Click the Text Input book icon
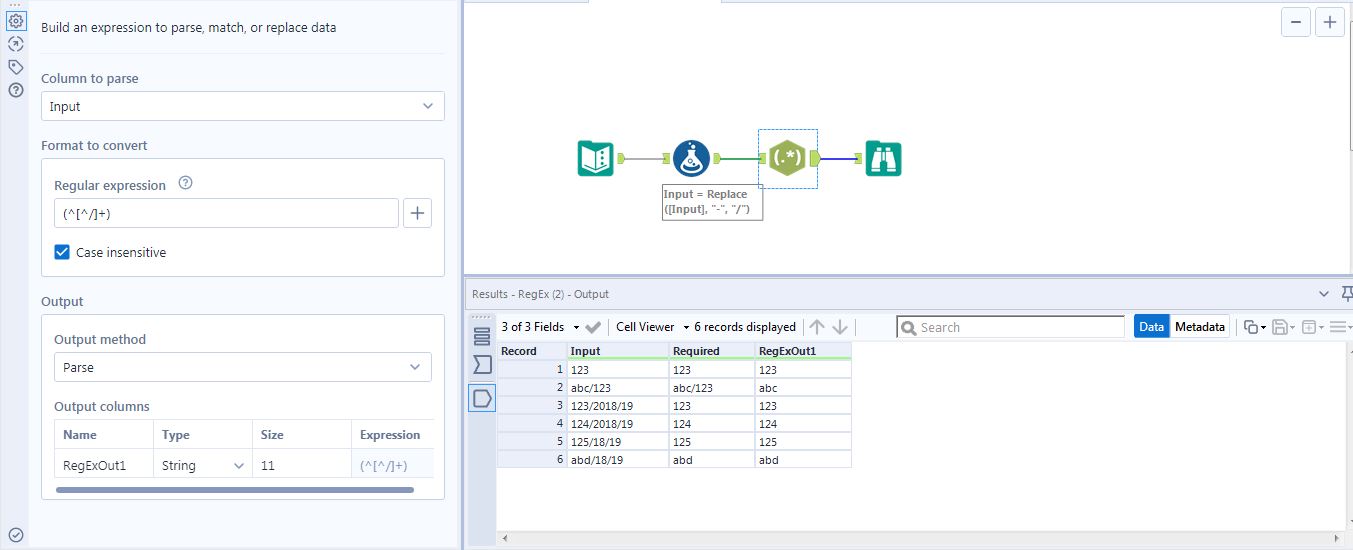The height and width of the screenshot is (550, 1353). coord(596,158)
